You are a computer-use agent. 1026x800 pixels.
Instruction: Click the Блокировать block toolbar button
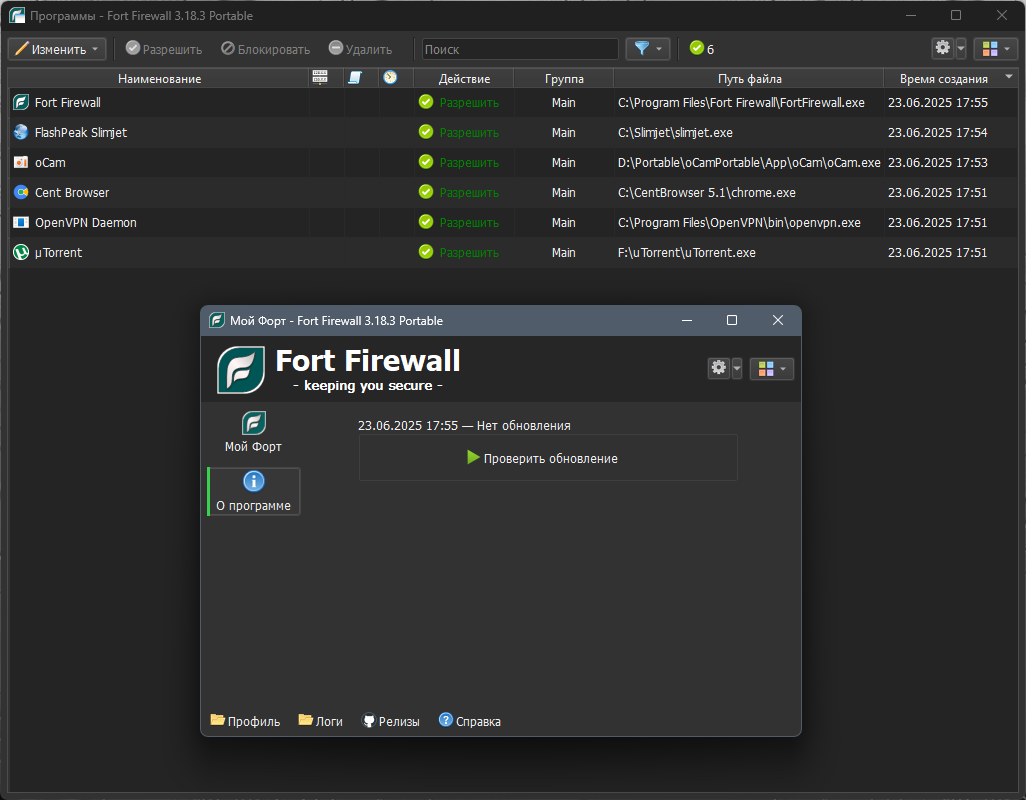[265, 49]
